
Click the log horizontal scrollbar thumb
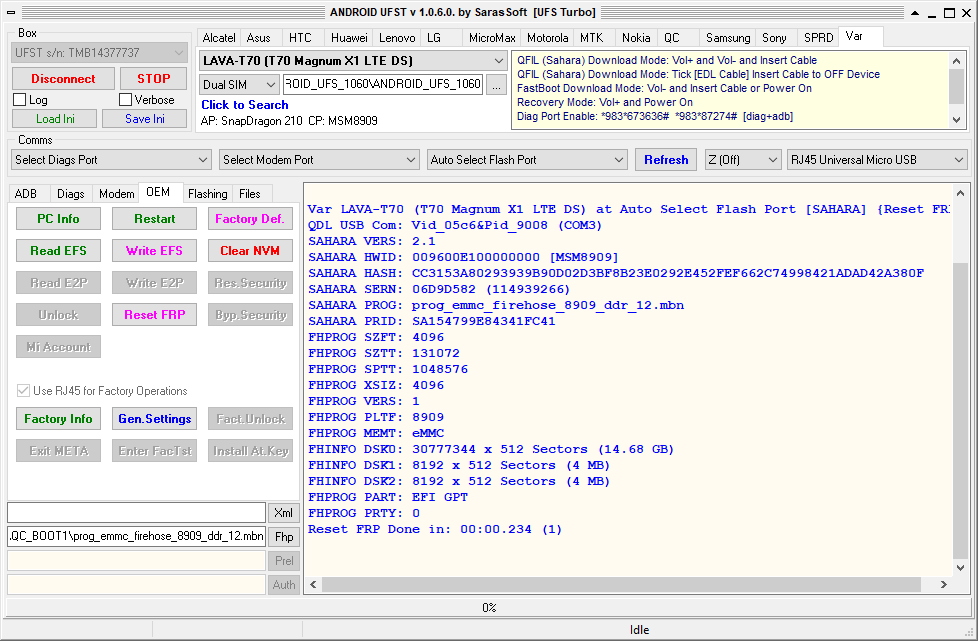pyautogui.click(x=621, y=584)
